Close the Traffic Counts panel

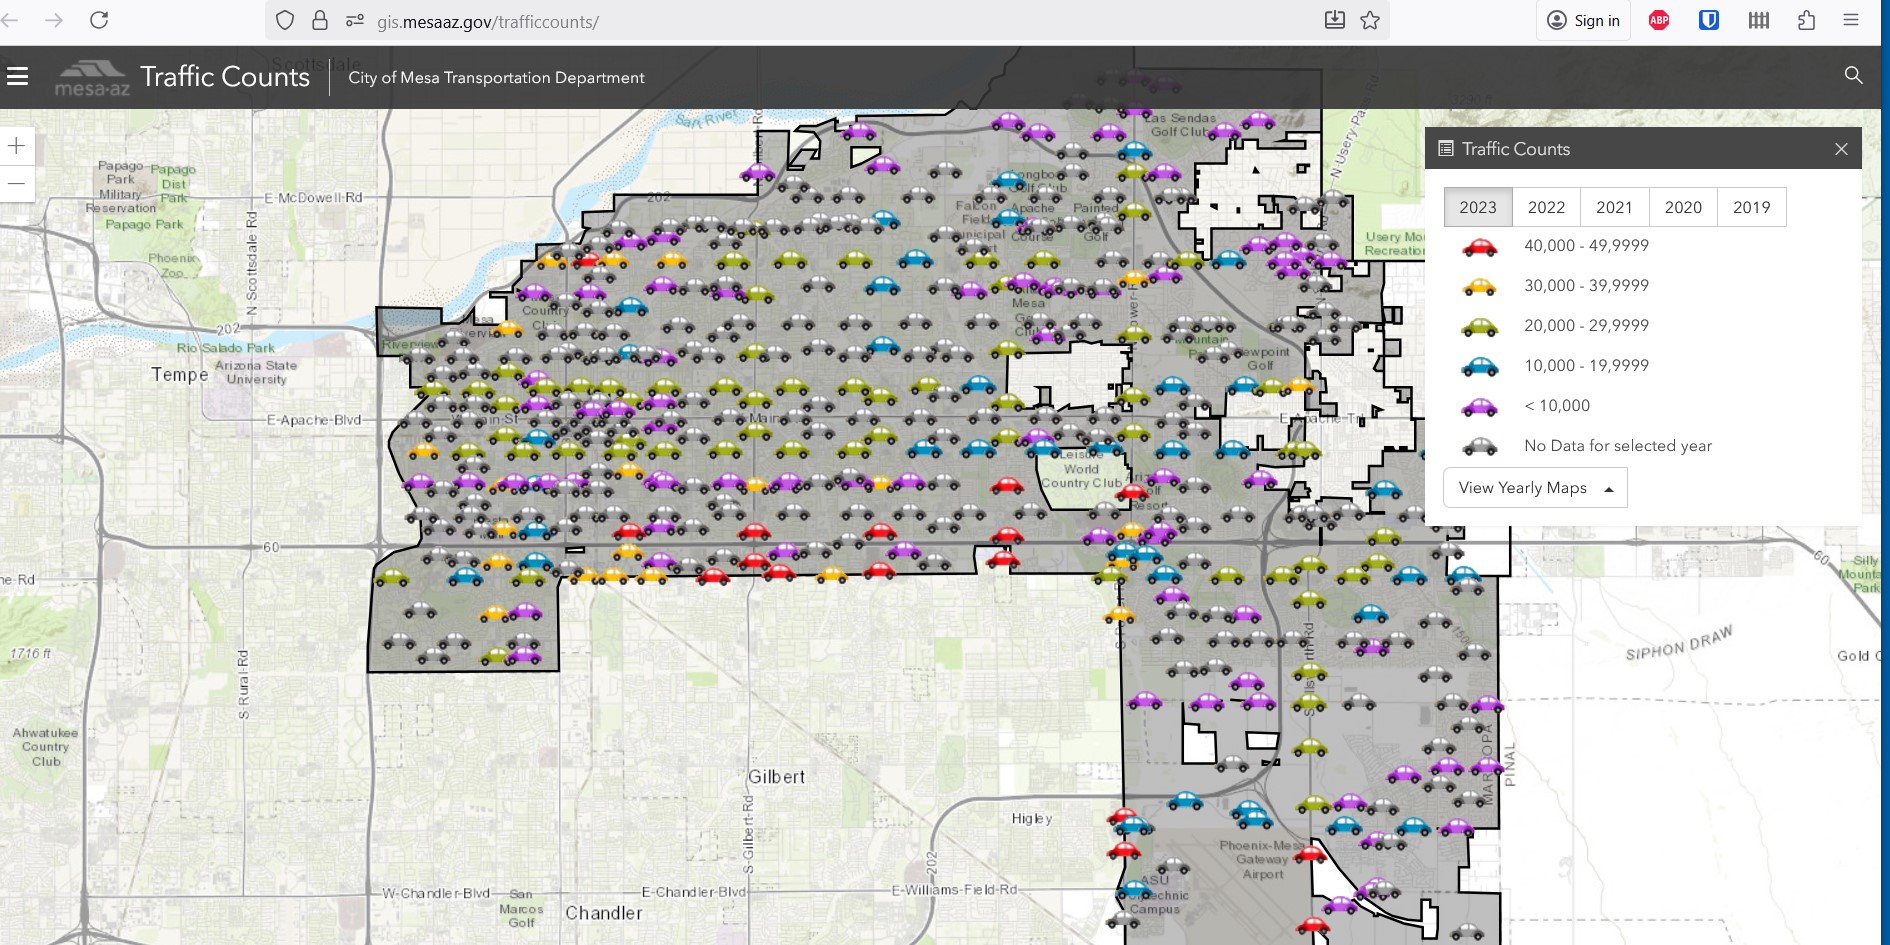(1841, 149)
